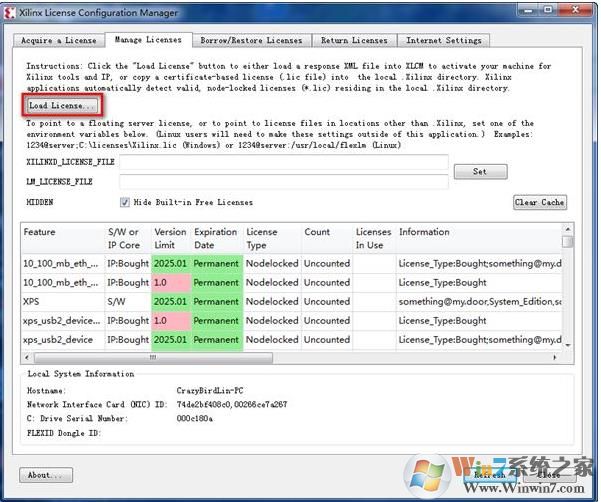
Task: Toggle Hide Built-in Free Licenses checkbox
Action: [125, 202]
